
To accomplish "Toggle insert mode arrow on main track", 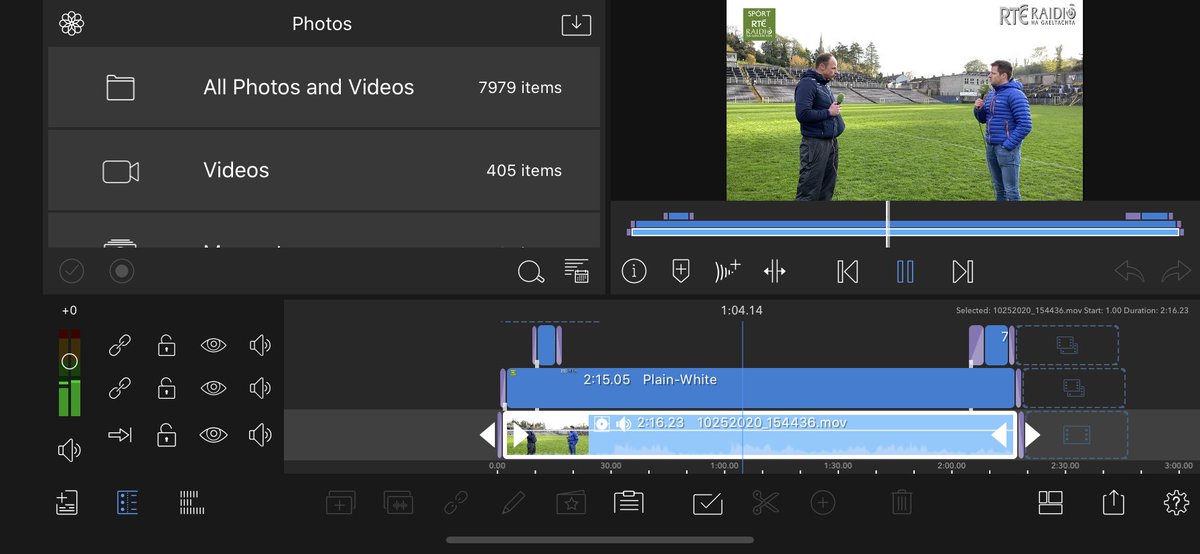I will [120, 435].
